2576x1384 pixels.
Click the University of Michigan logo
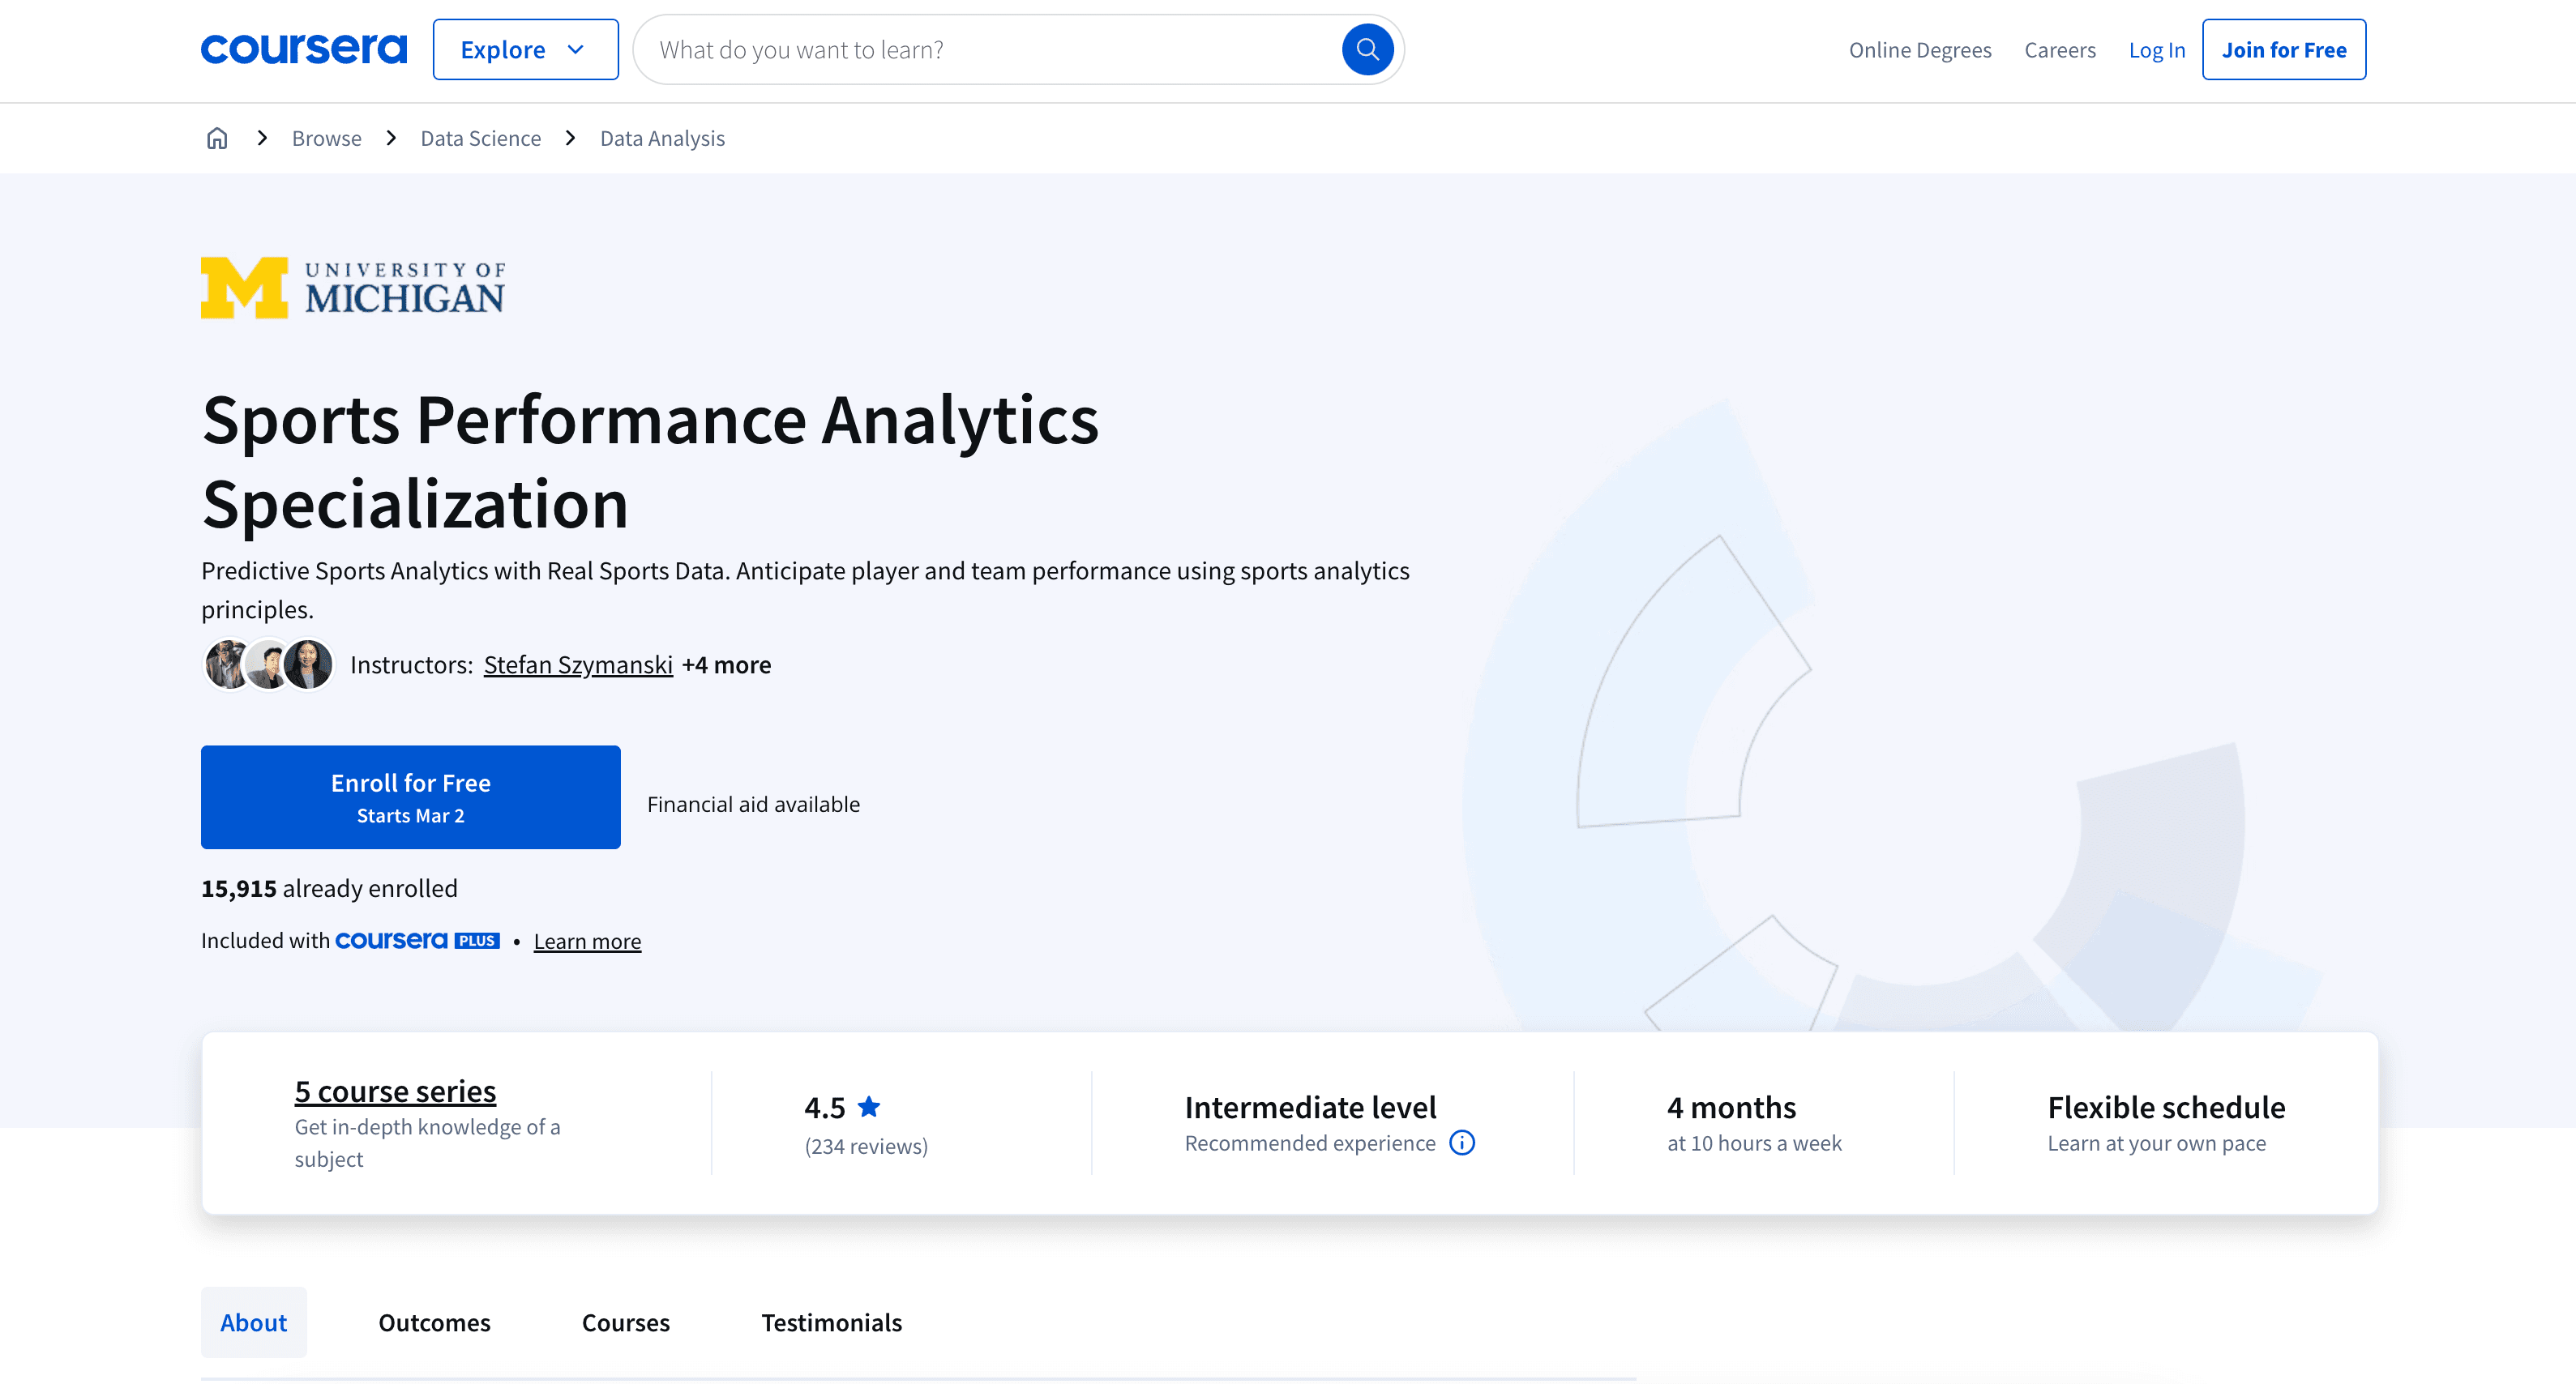(353, 288)
